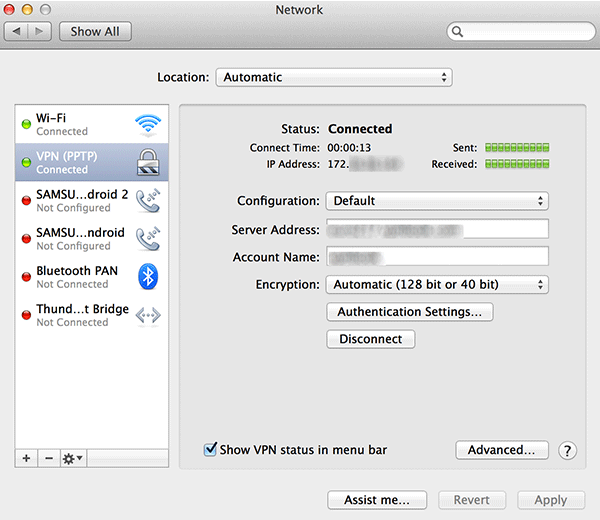This screenshot has width=600, height=520.
Task: Click phone icon for SAMSU...droid 2
Action: [148, 201]
